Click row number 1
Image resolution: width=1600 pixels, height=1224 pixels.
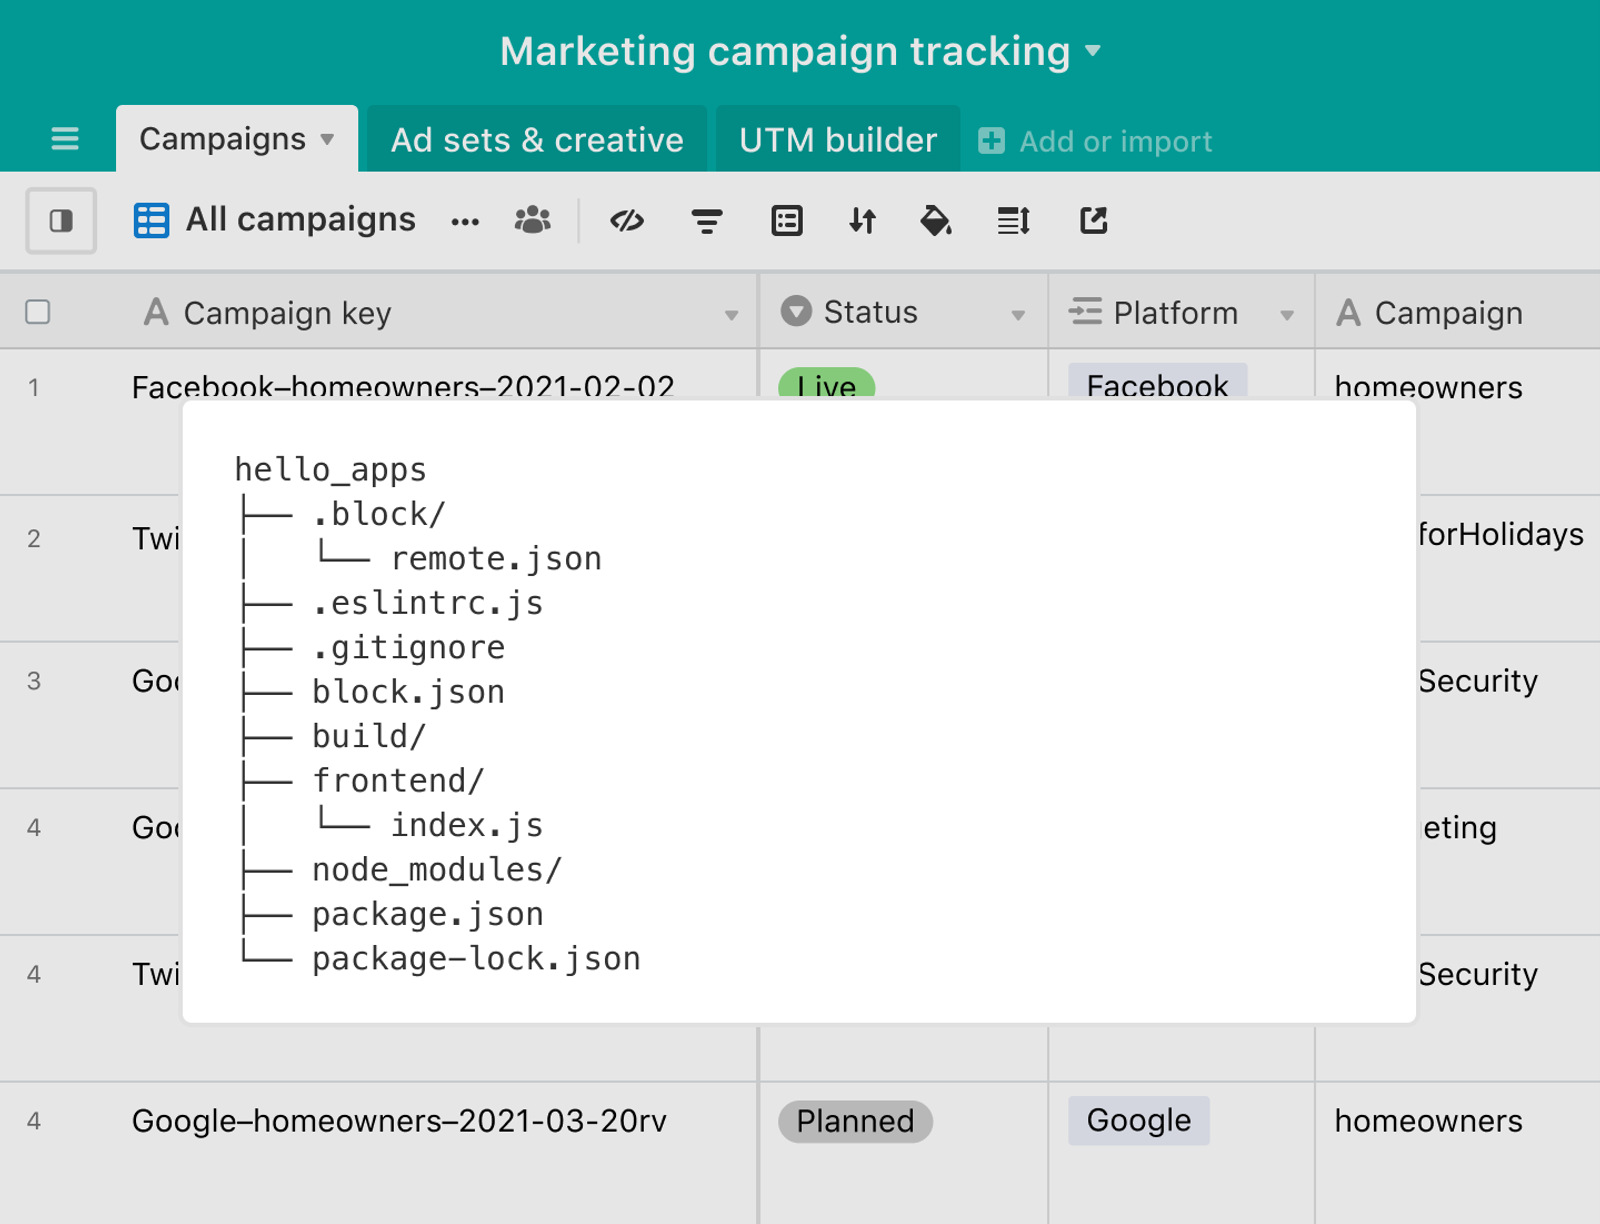[x=34, y=387]
